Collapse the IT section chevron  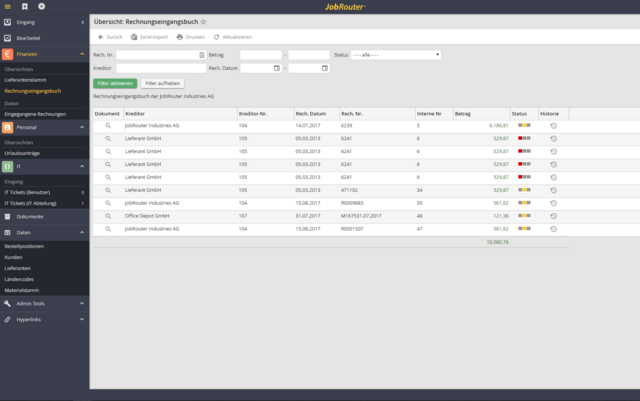pos(82,167)
